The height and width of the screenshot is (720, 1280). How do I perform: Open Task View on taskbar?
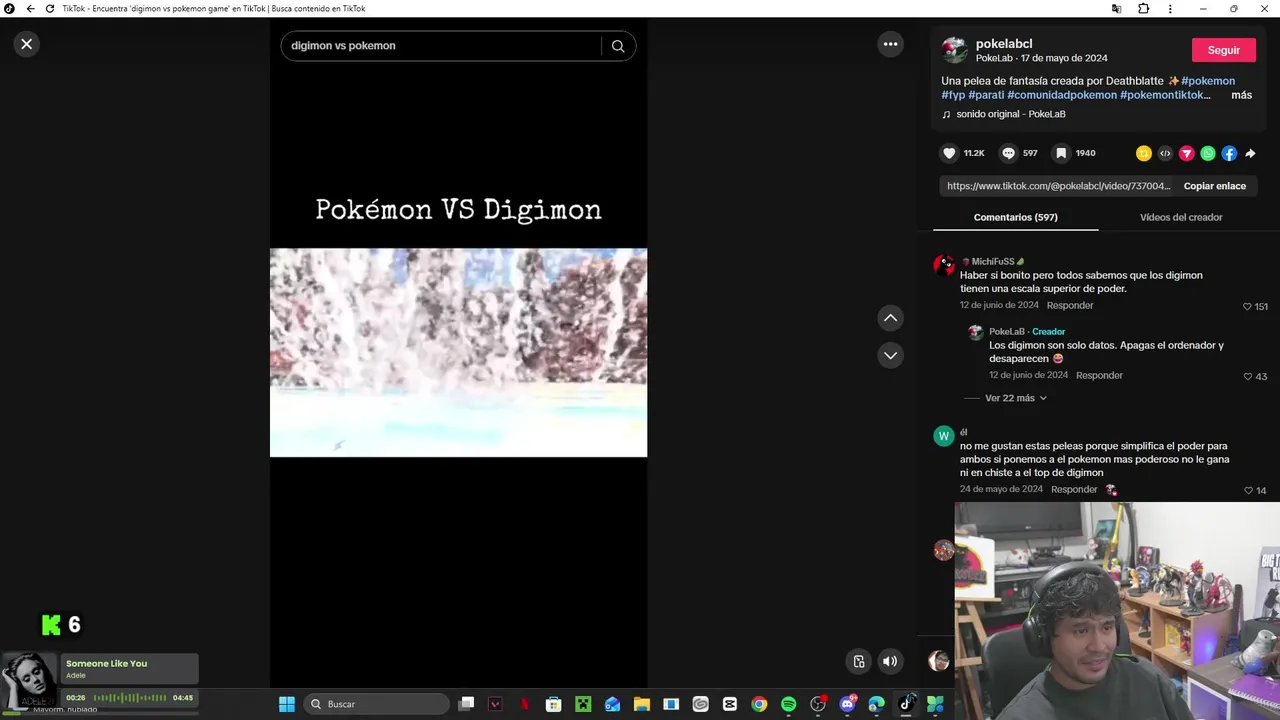pyautogui.click(x=466, y=704)
